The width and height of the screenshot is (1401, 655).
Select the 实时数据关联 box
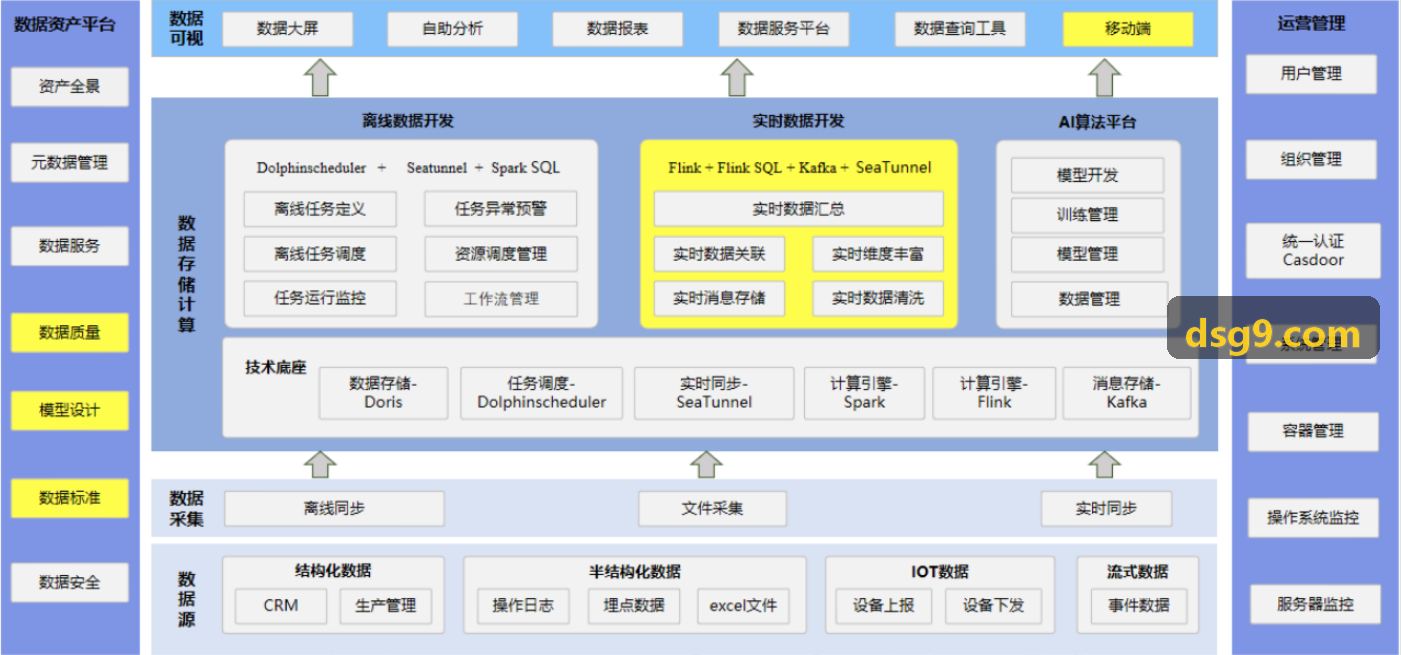[719, 254]
